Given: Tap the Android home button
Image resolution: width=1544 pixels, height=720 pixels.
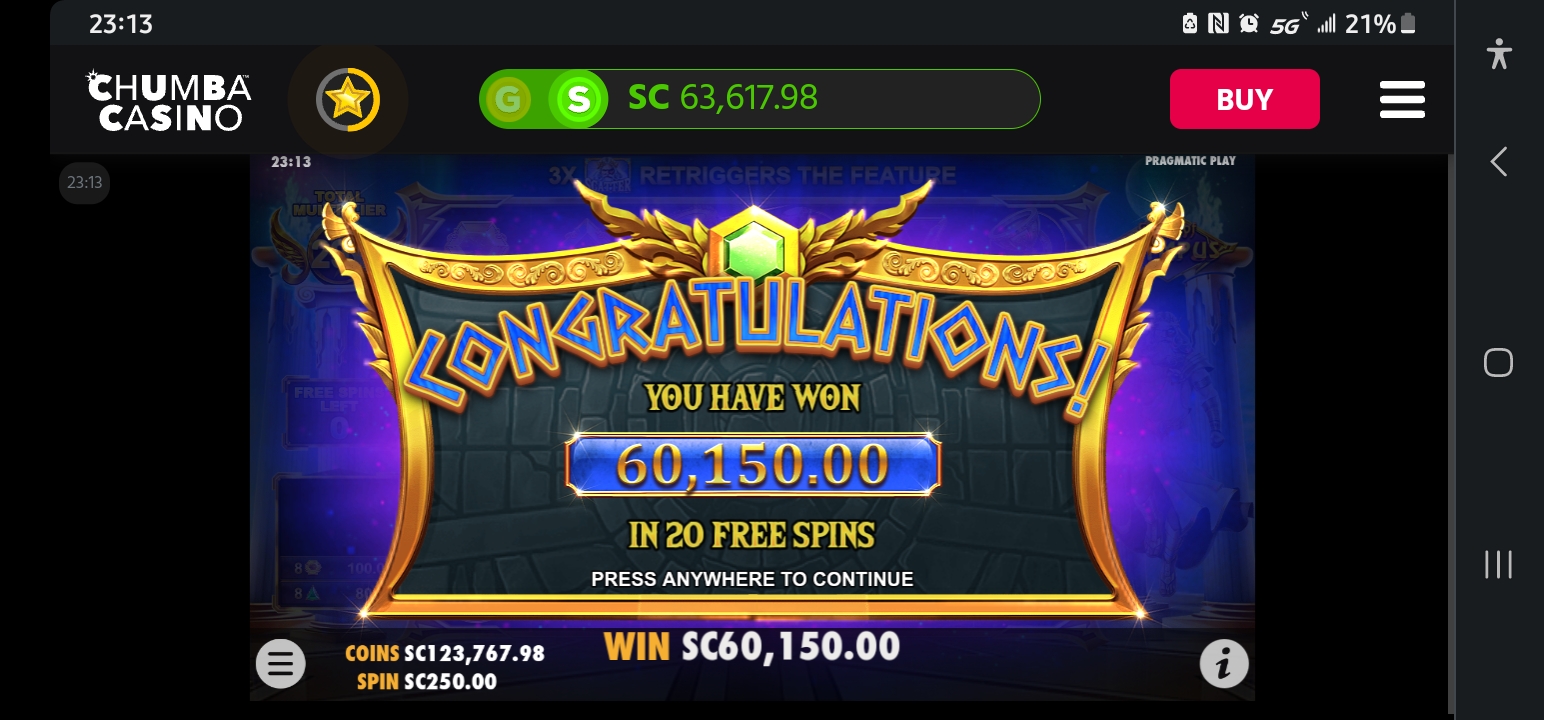Looking at the screenshot, I should pos(1498,362).
